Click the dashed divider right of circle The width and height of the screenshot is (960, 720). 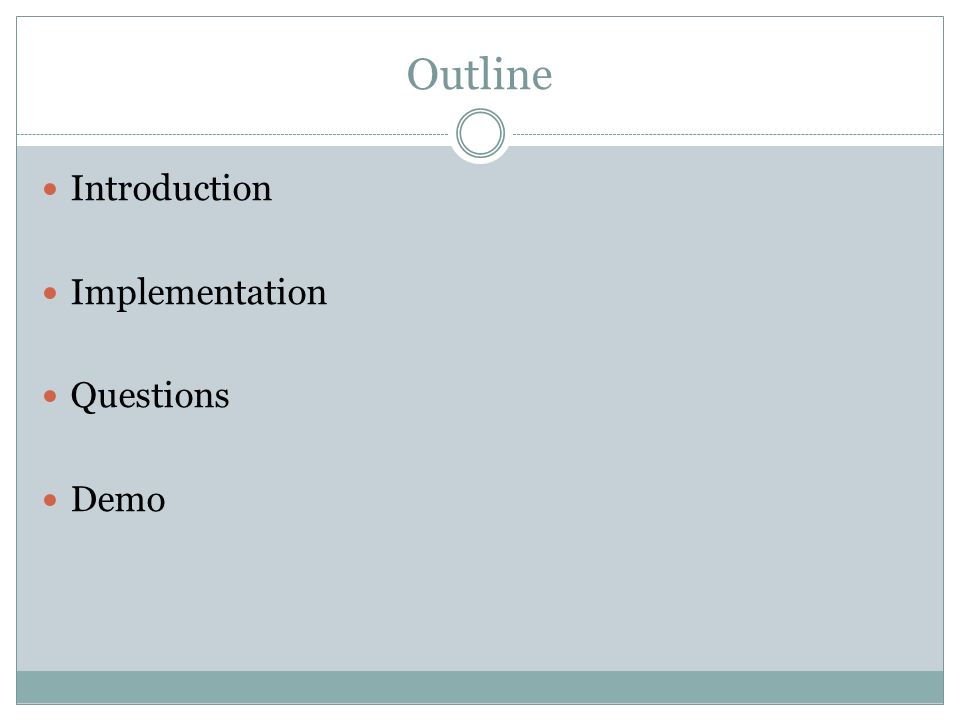728,134
